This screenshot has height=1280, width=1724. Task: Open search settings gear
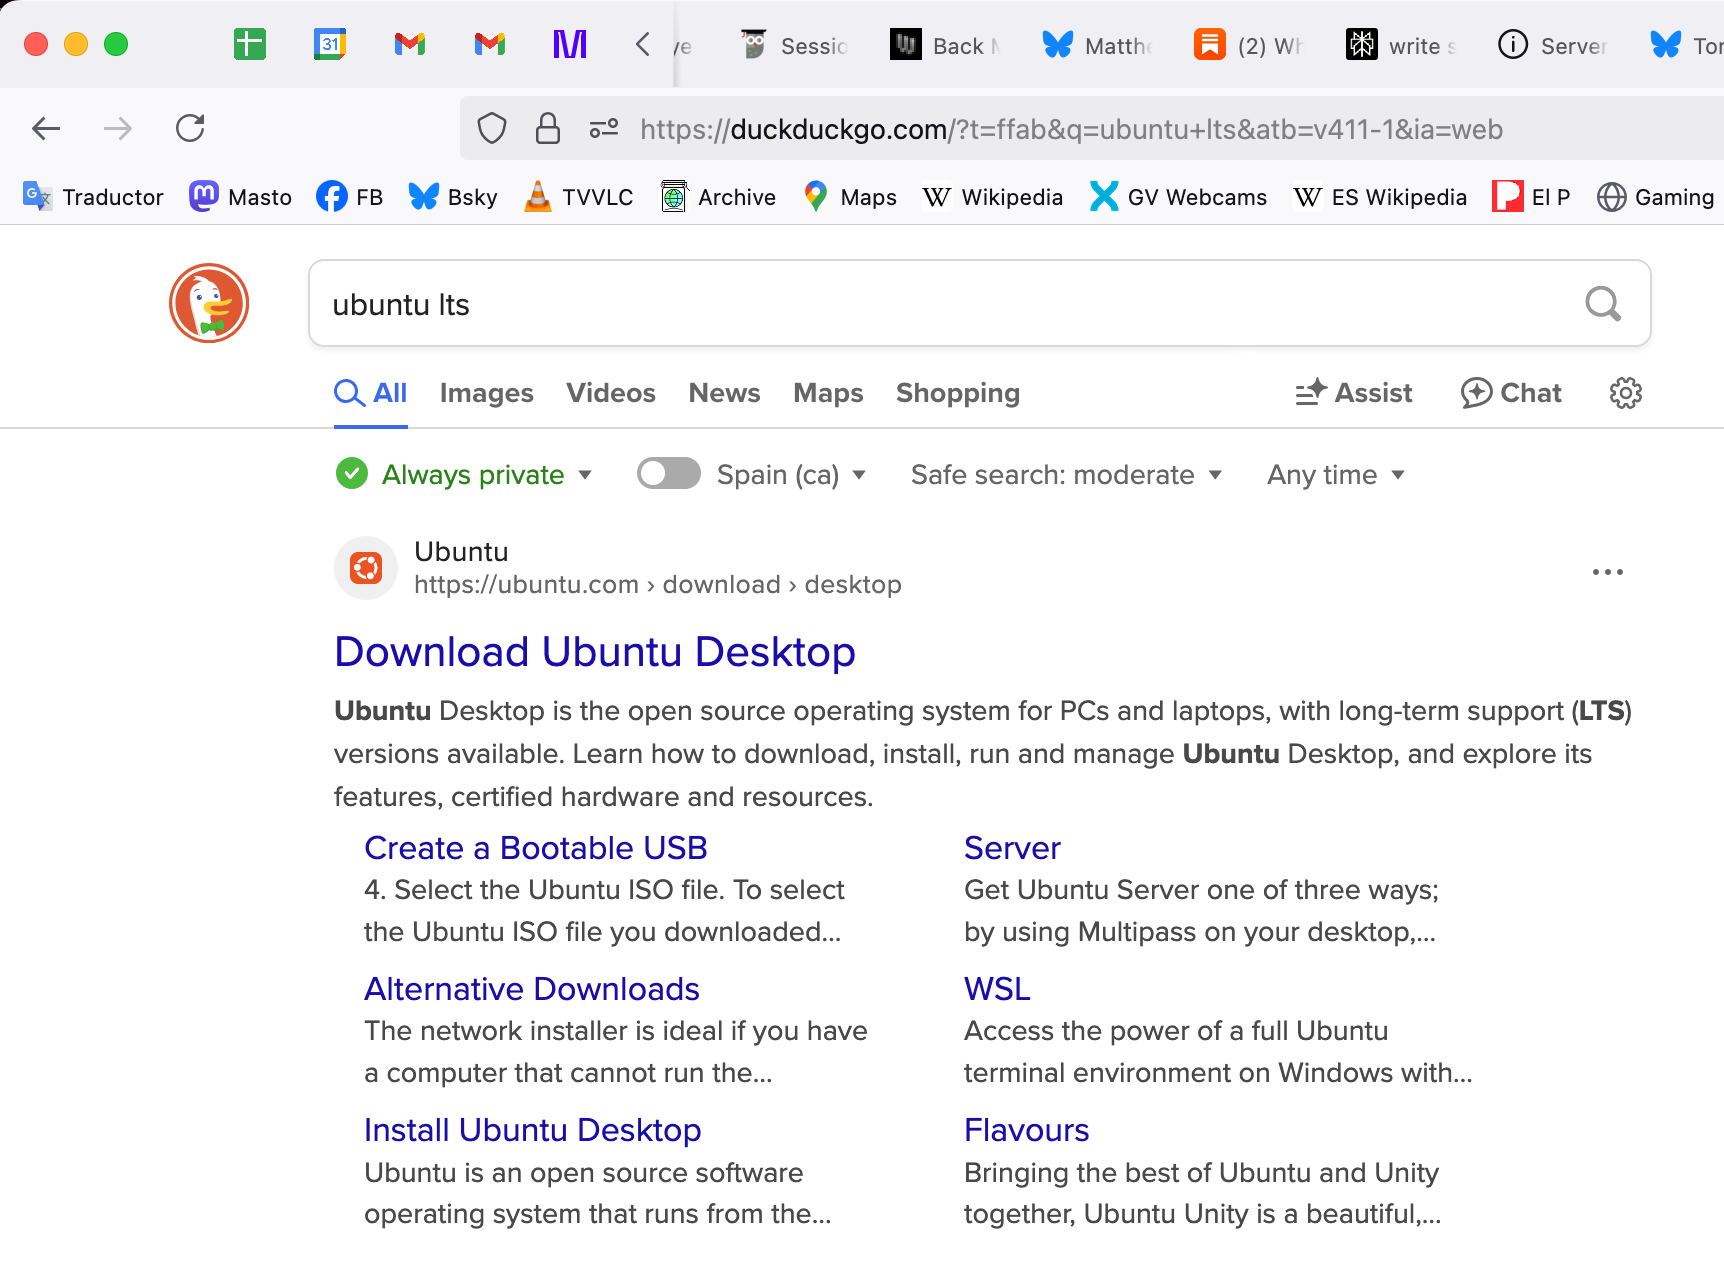(1626, 393)
